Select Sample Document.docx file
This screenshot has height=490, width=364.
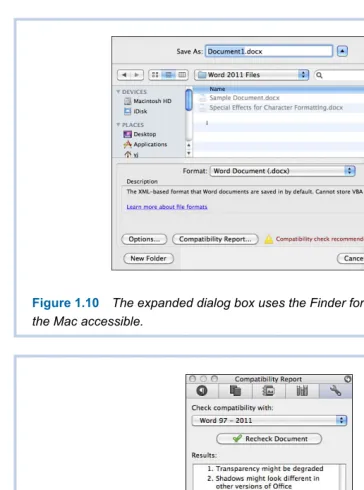pyautogui.click(x=239, y=98)
